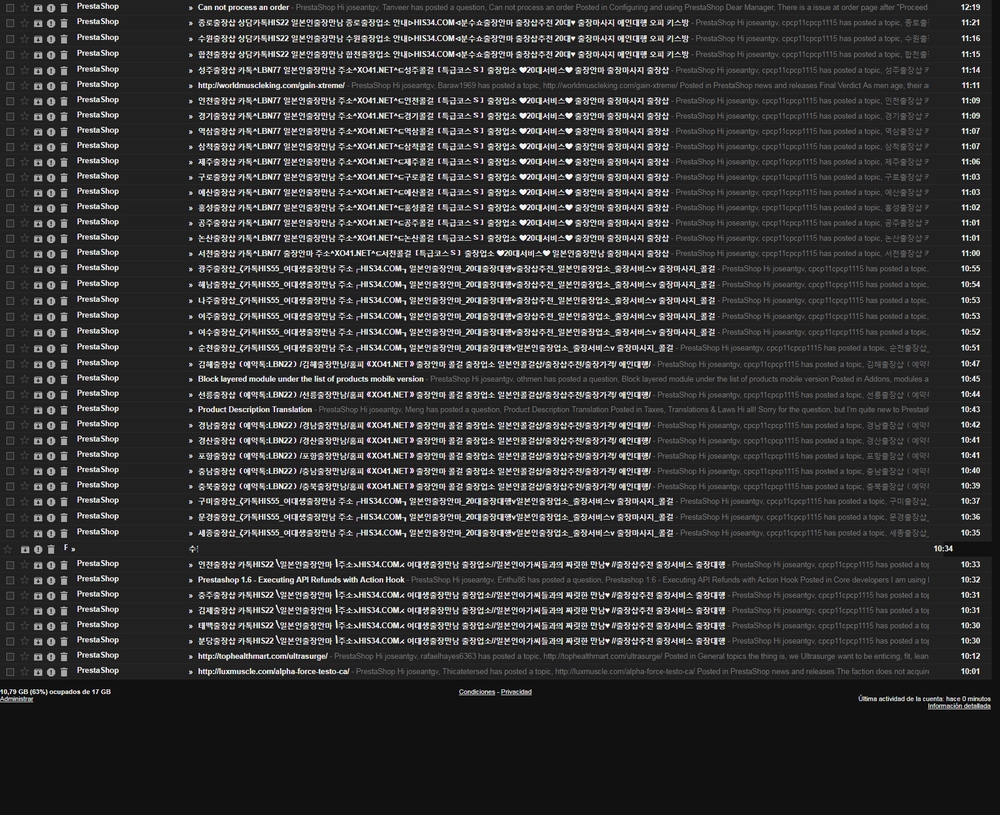This screenshot has width=1000, height=815.
Task: Archive the worldmuscleking.com/gain-xtreme email
Action: pos(38,86)
